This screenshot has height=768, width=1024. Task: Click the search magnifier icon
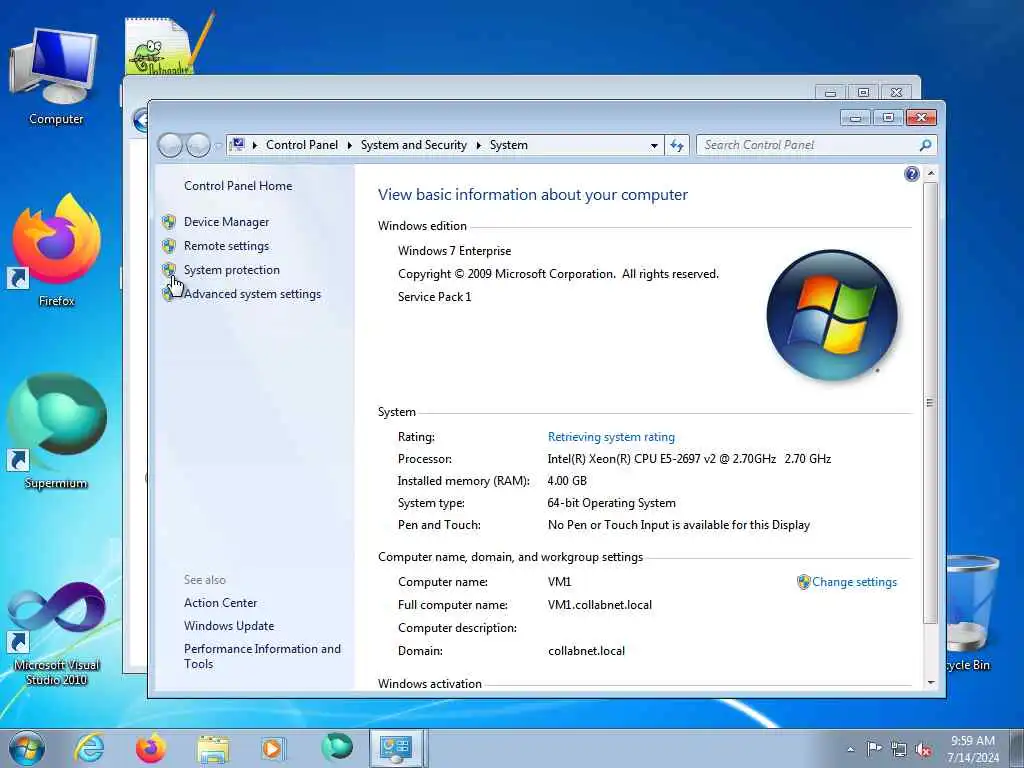pos(925,145)
